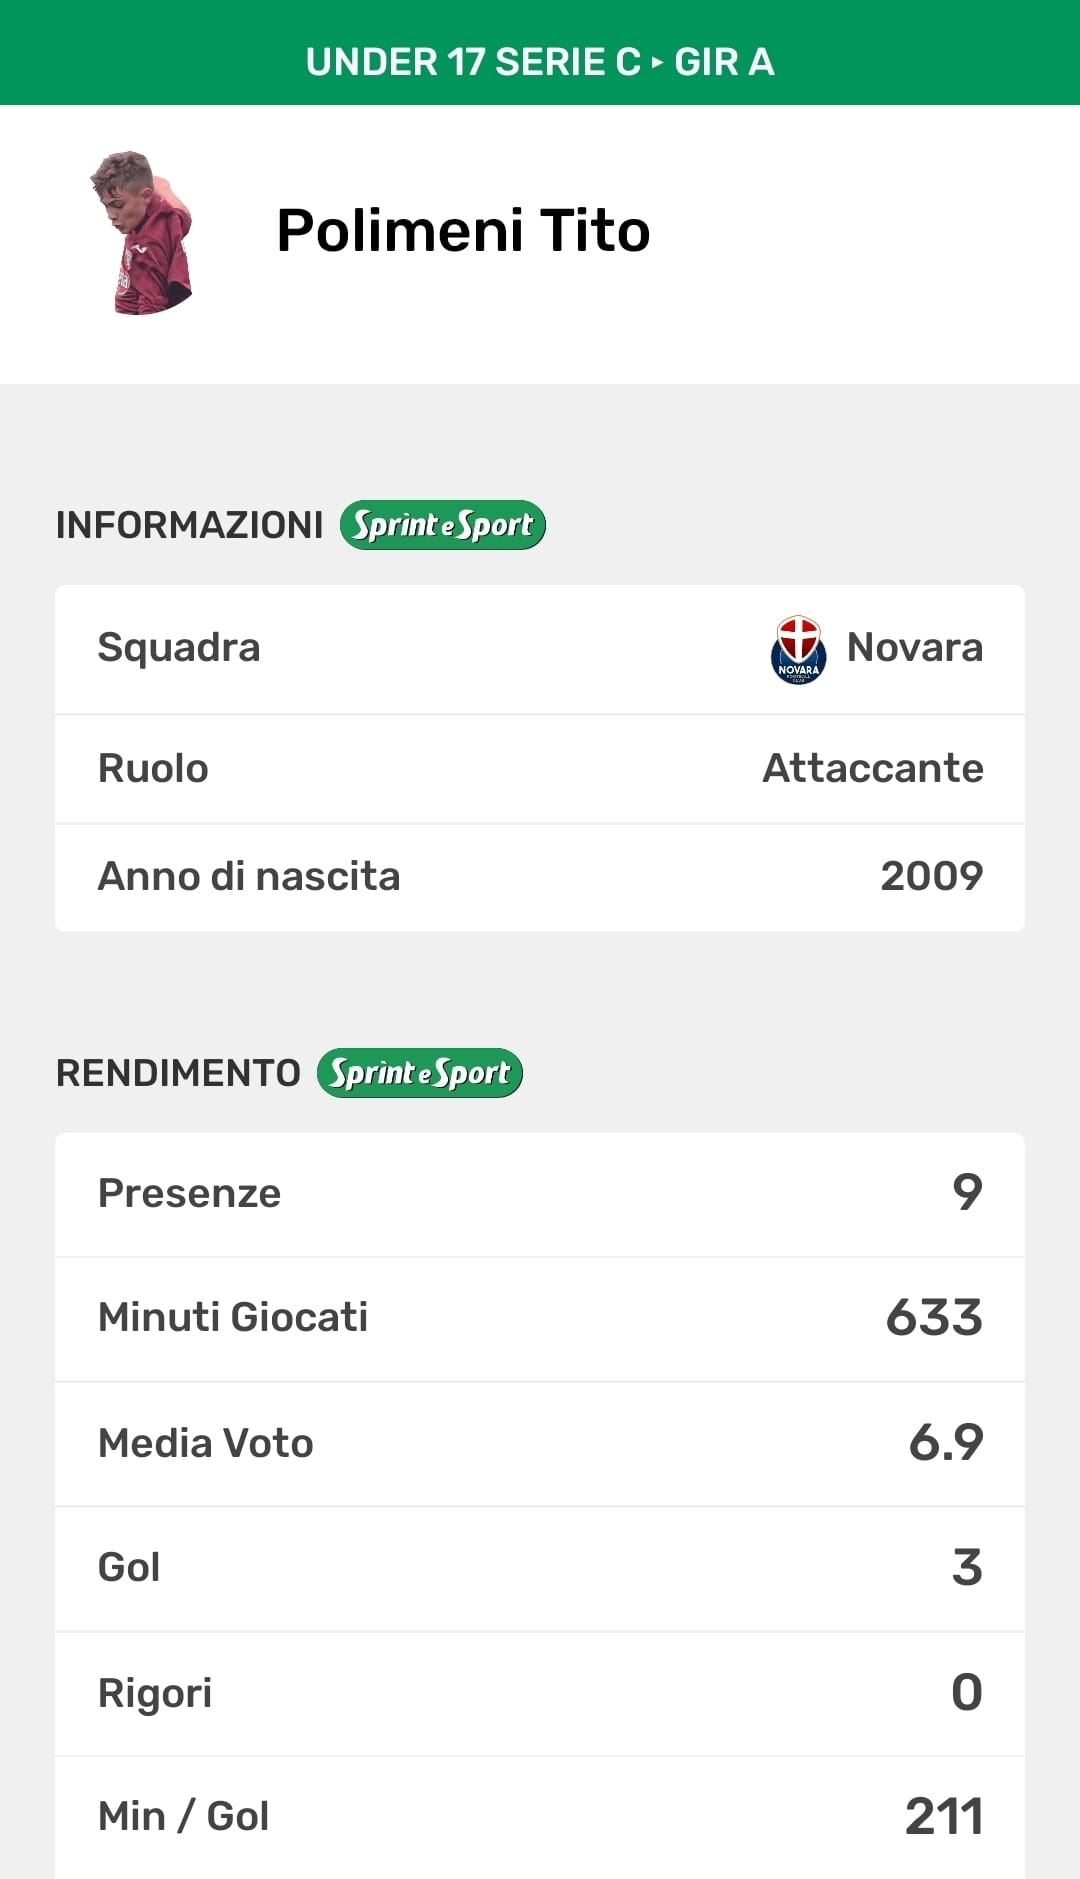
Task: Select the Minuti Giocati row
Action: [x=540, y=1318]
